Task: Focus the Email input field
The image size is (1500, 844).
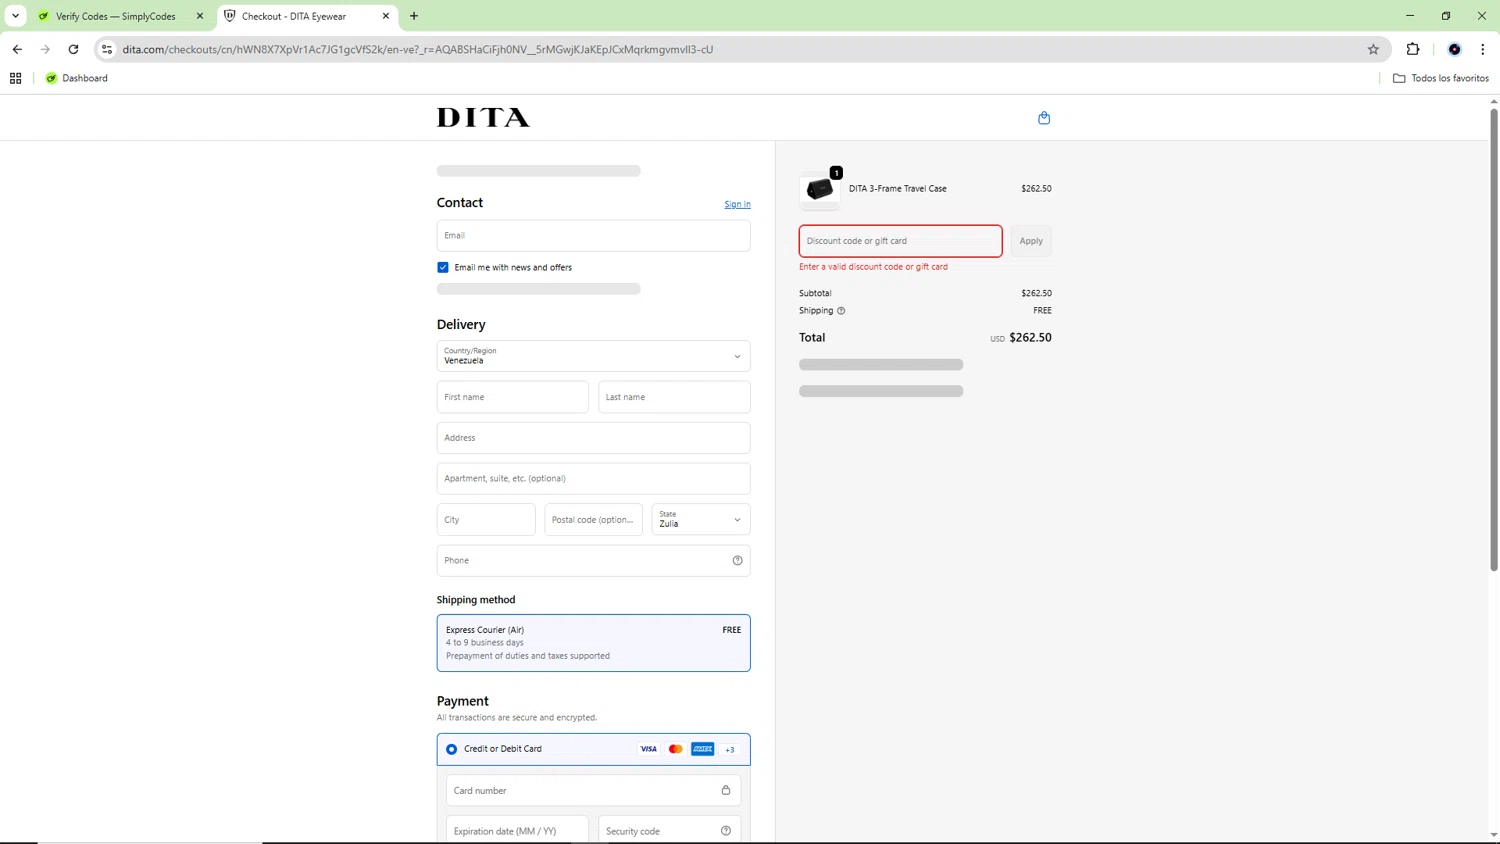Action: pyautogui.click(x=594, y=236)
